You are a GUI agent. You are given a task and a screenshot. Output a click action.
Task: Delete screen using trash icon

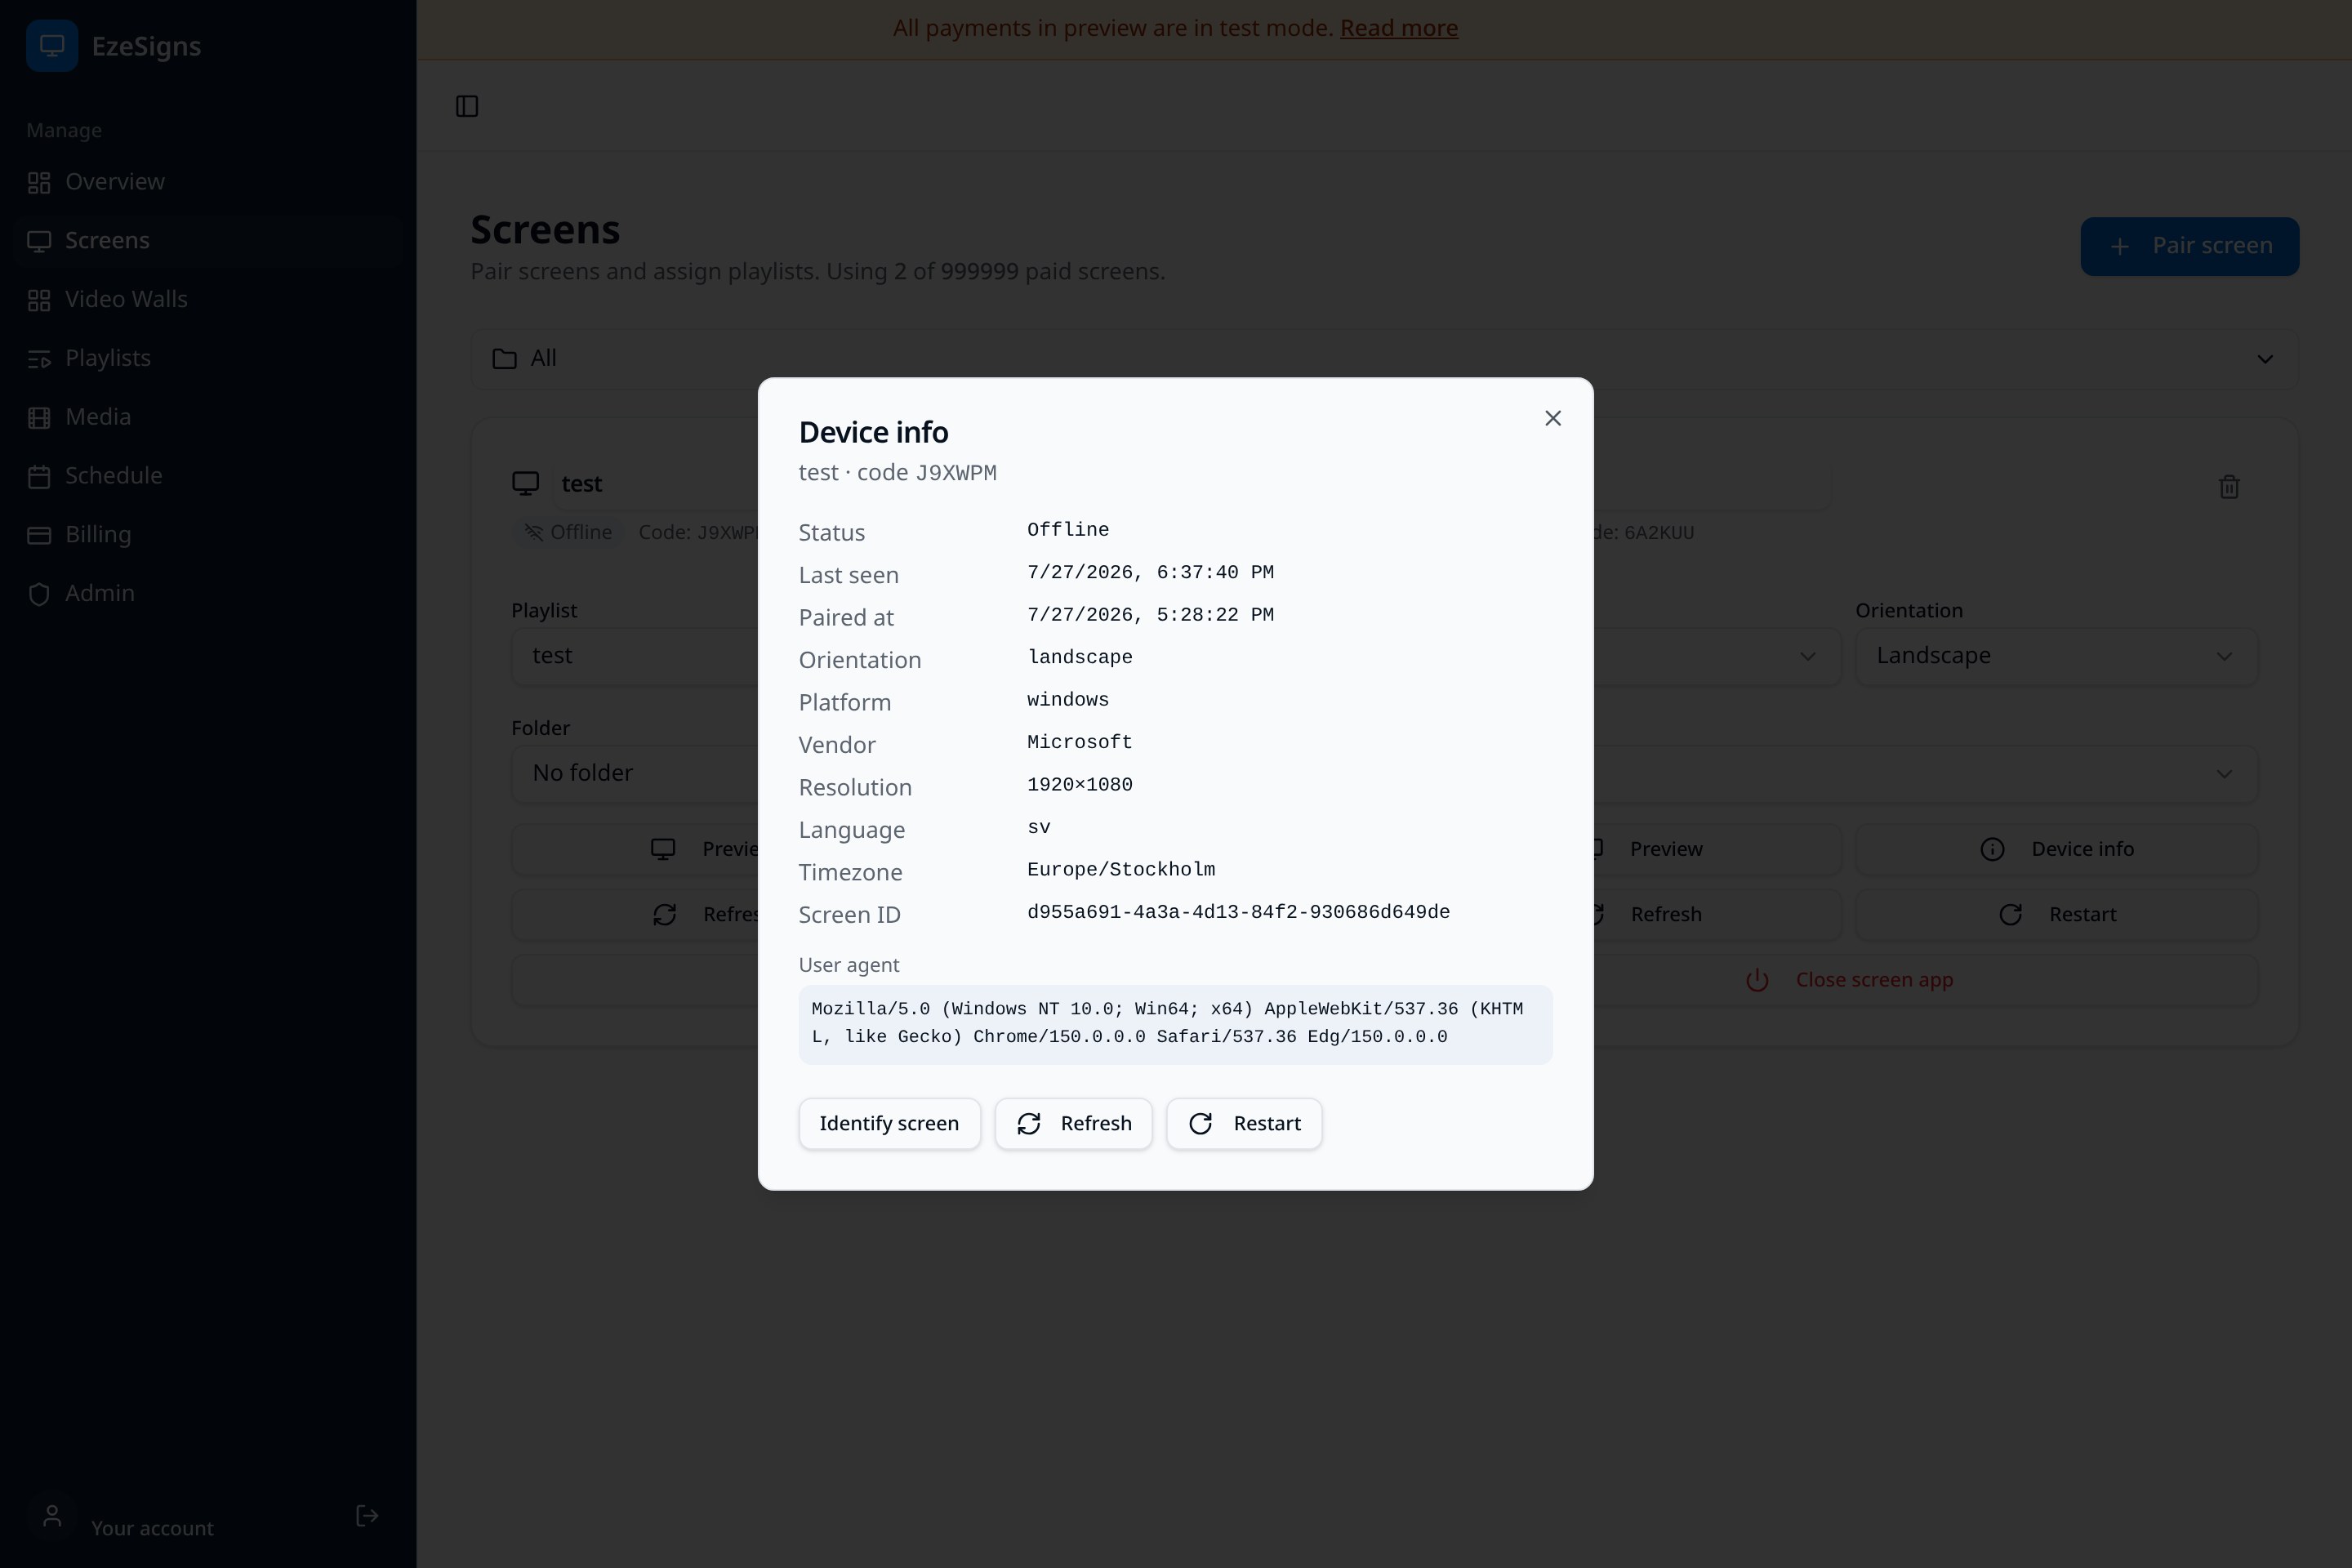click(x=2228, y=487)
